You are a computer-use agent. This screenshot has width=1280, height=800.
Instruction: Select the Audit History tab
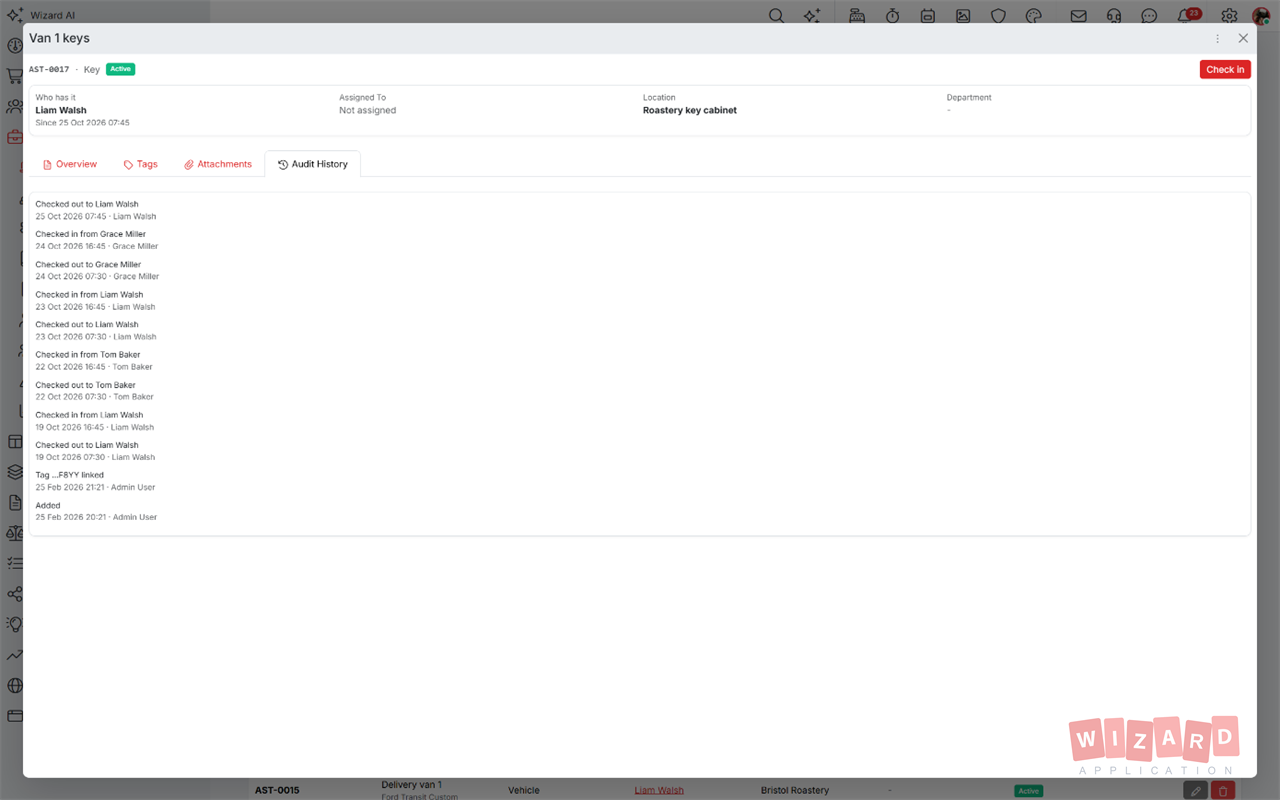[313, 164]
